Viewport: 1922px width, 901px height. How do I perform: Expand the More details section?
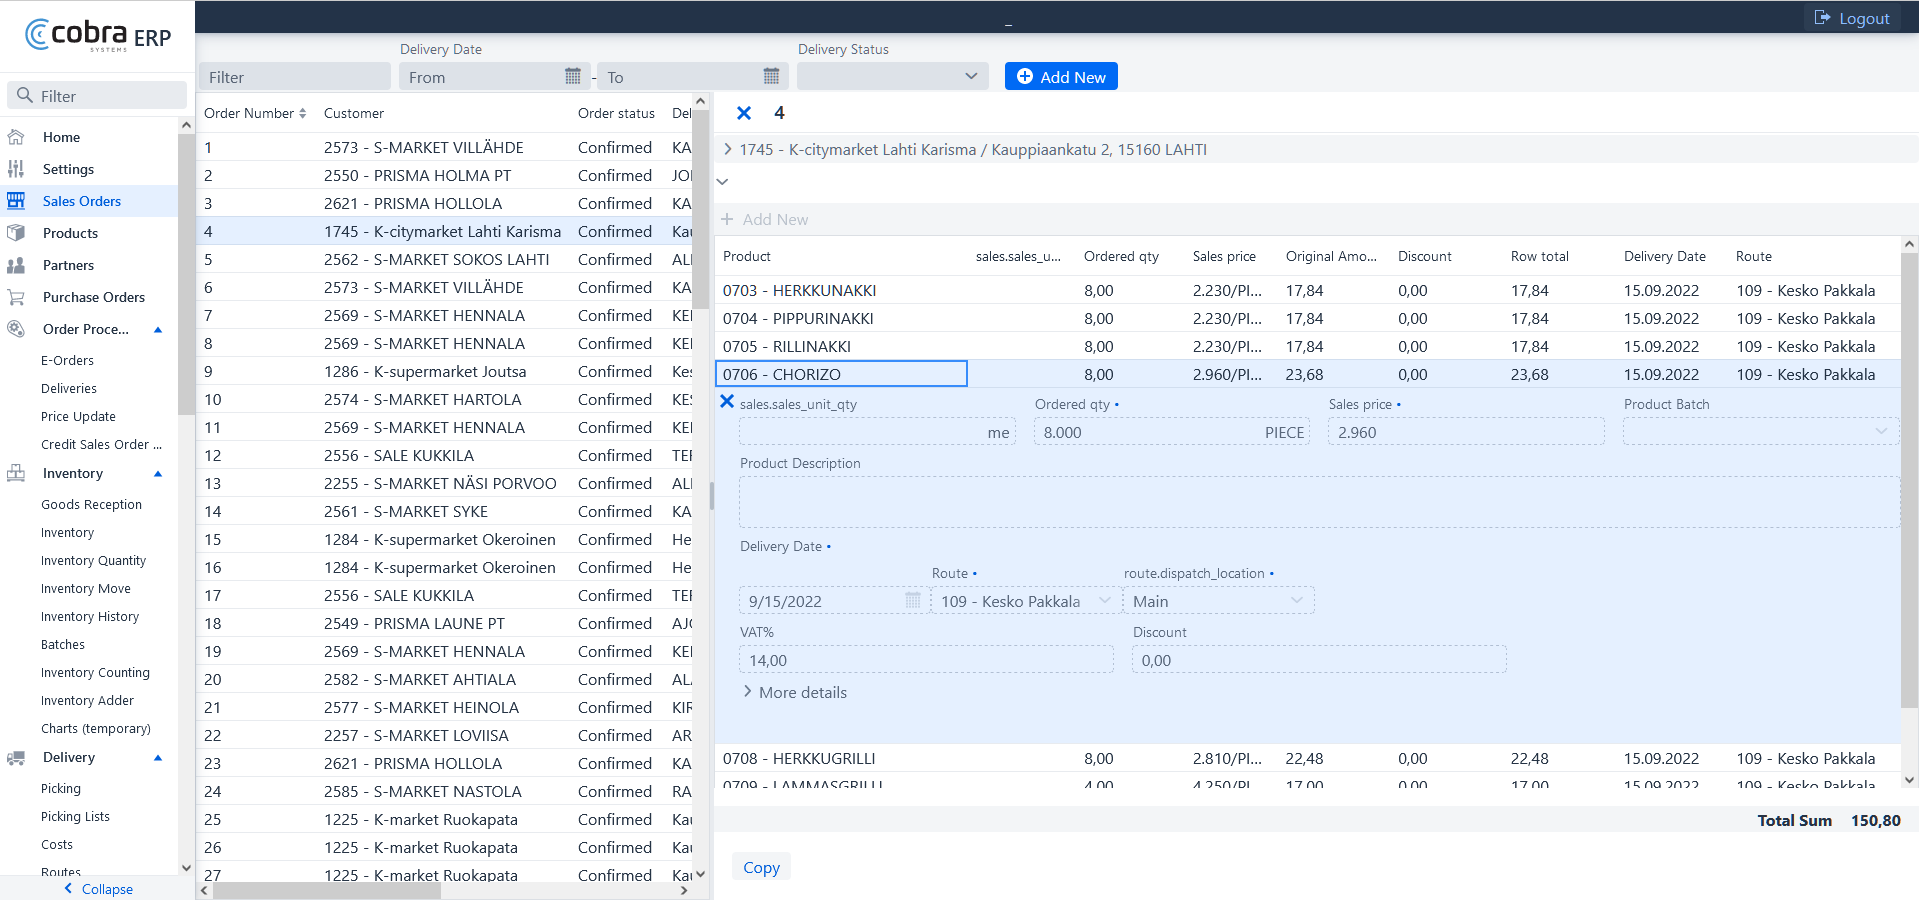pyautogui.click(x=793, y=692)
